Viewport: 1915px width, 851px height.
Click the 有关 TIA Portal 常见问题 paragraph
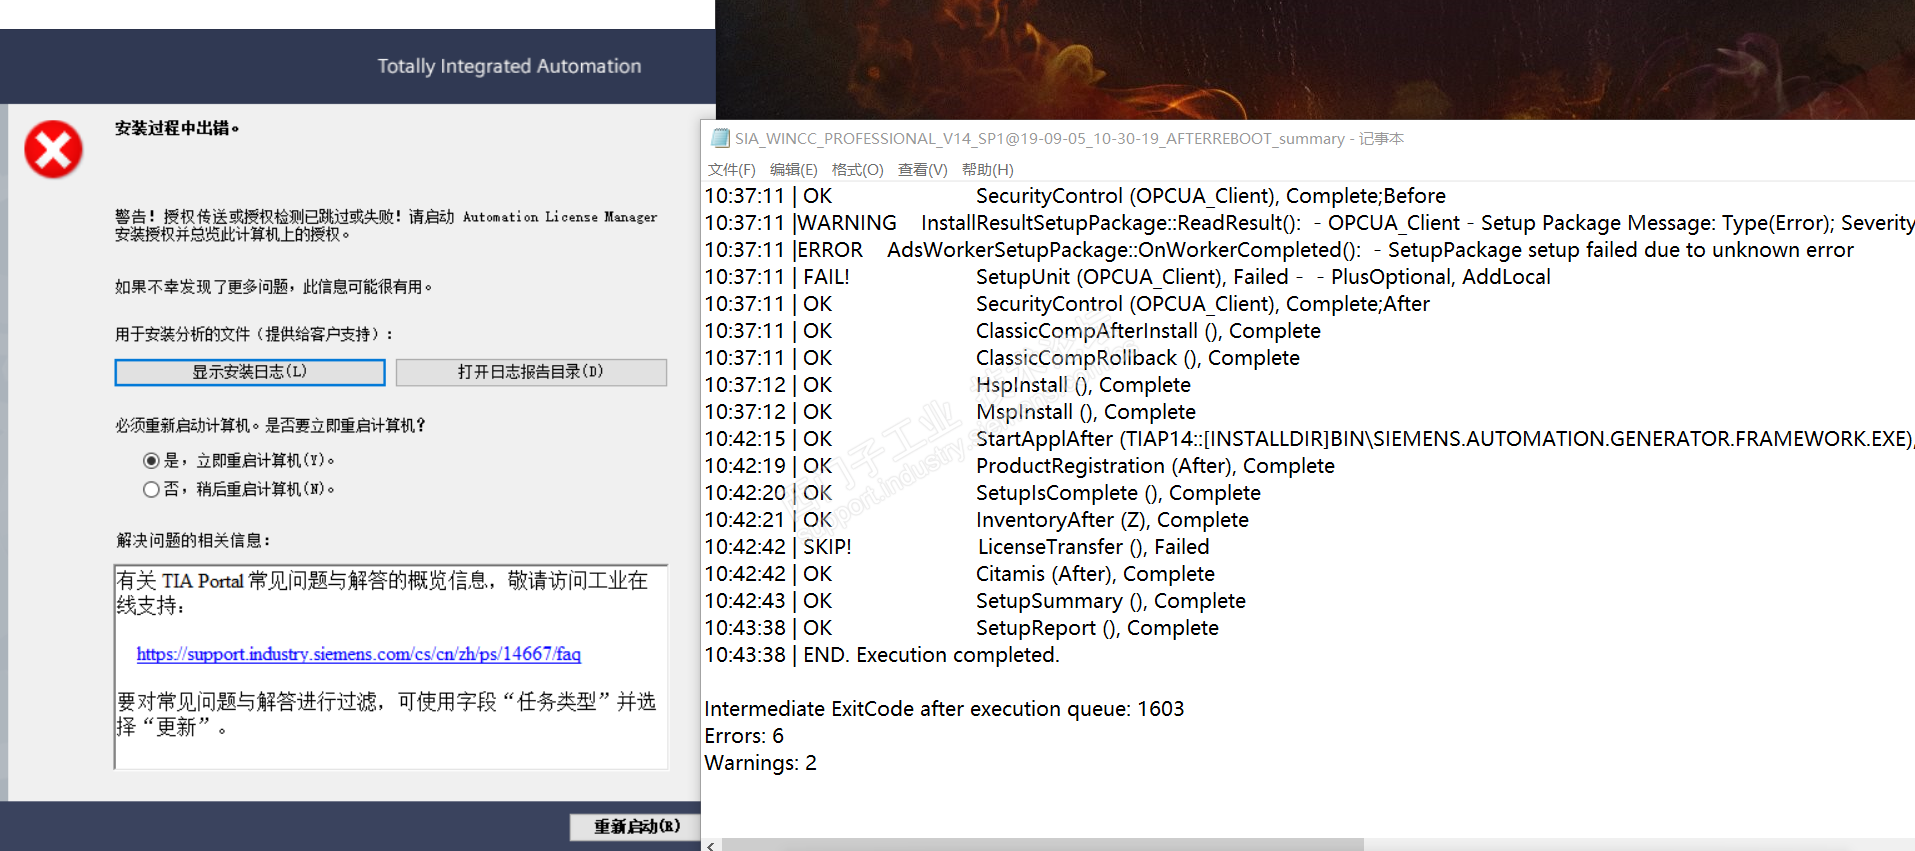pyautogui.click(x=383, y=593)
